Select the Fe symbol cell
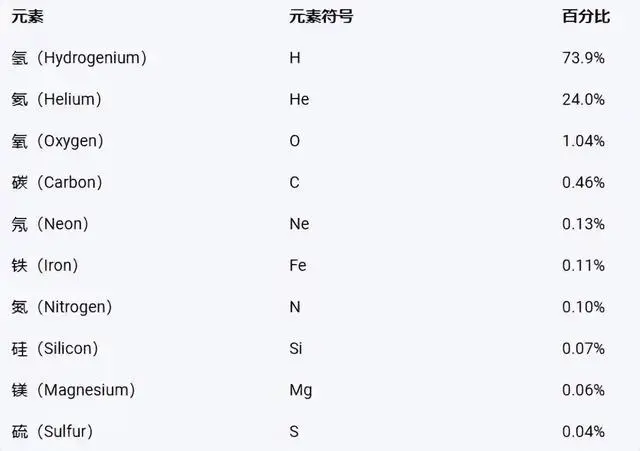Screen dimensions: 640x451 (x=298, y=266)
